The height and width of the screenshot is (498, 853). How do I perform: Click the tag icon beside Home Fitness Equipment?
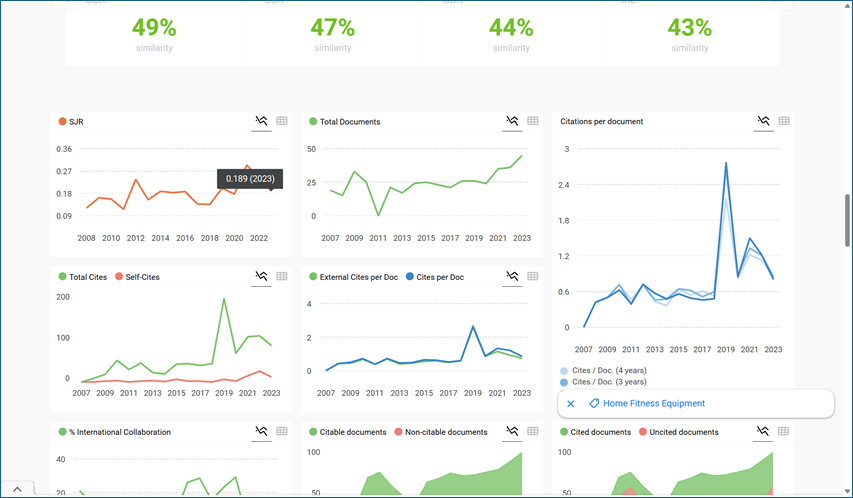click(594, 404)
